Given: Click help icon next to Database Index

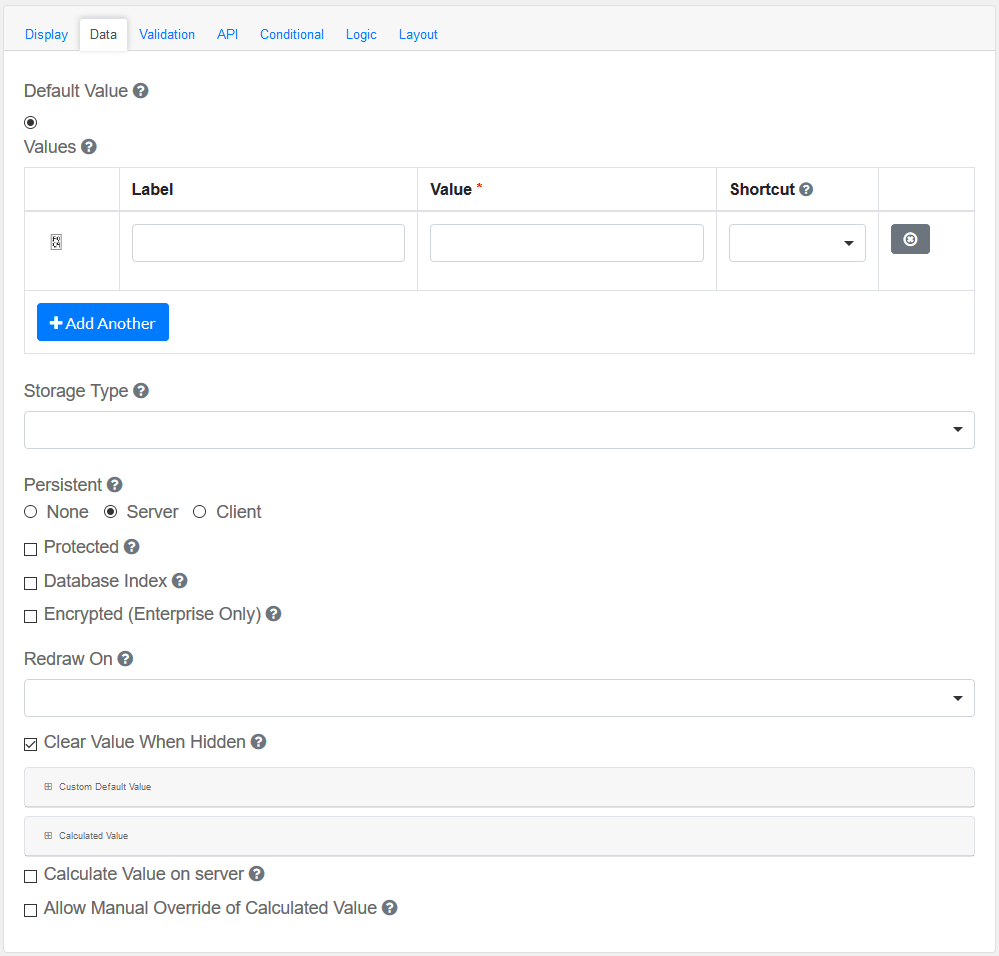Looking at the screenshot, I should tap(180, 581).
